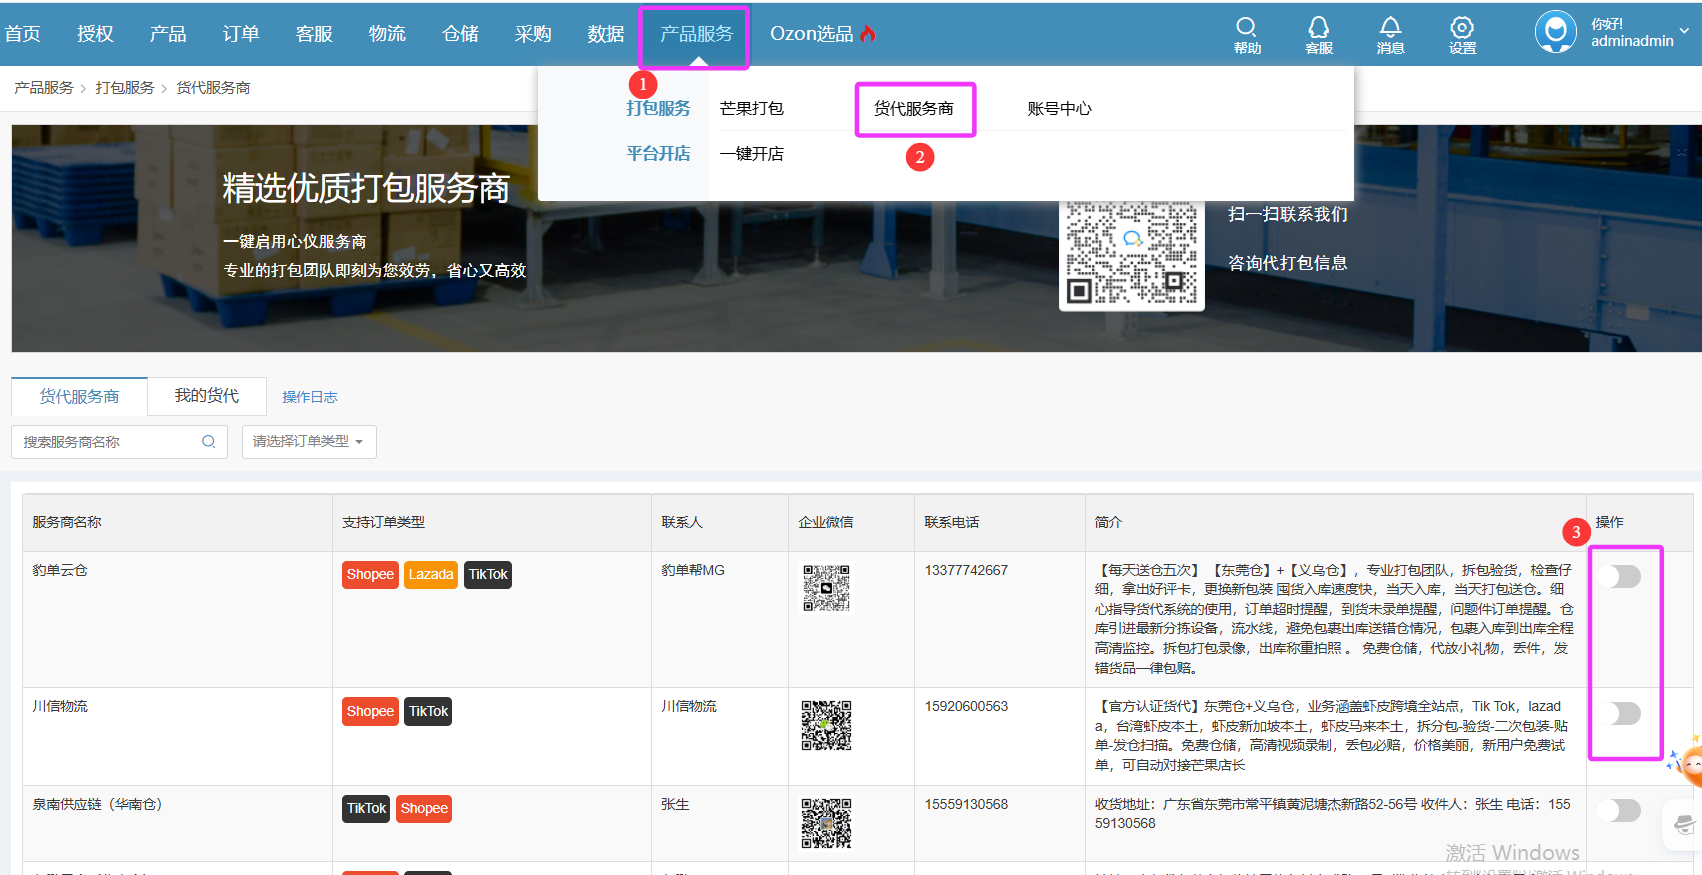Viewport: 1702px width, 875px height.
Task: Open the customer service (客服) headset icon
Action: pos(1318,28)
